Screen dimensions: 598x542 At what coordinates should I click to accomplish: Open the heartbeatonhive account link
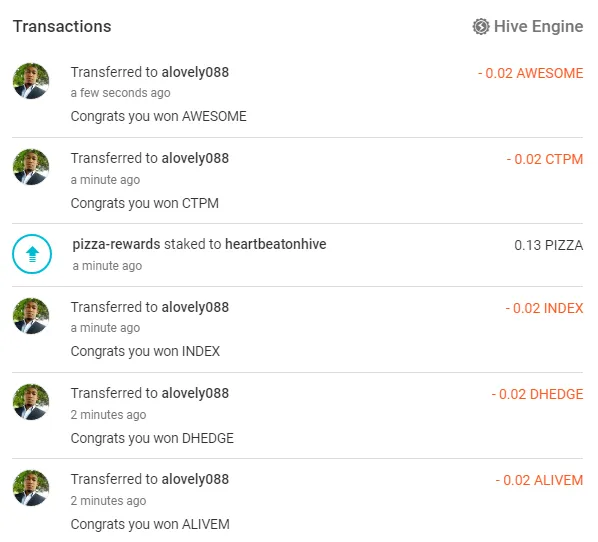pyautogui.click(x=276, y=244)
